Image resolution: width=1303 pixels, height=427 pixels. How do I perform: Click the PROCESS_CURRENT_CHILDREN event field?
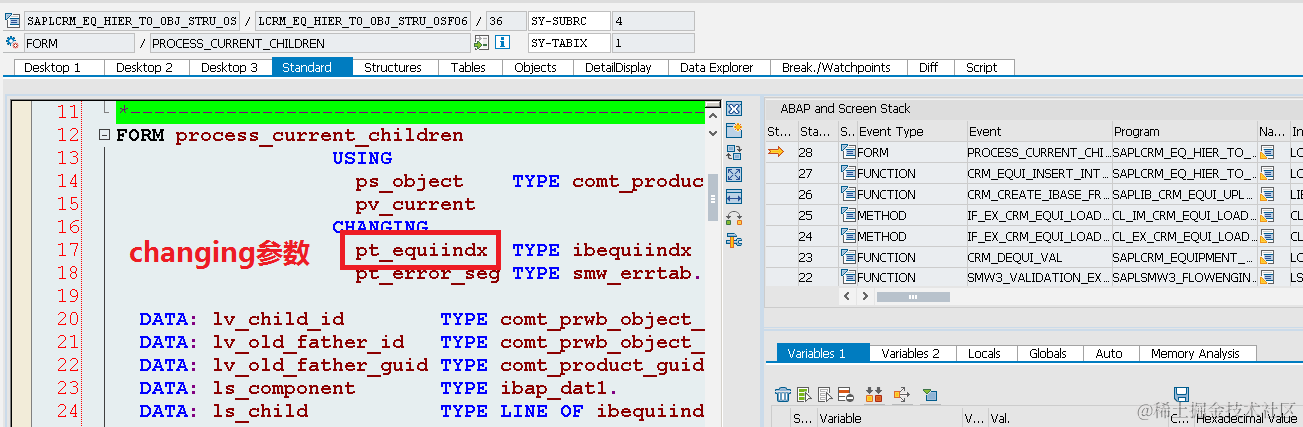click(x=309, y=43)
